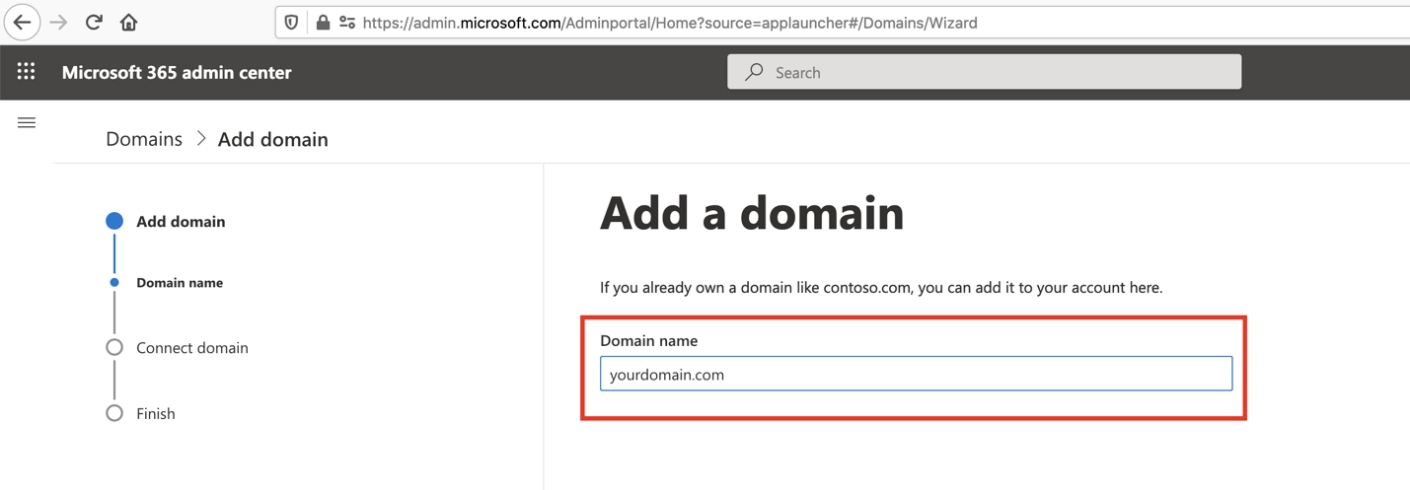Select the Add domain wizard step
This screenshot has width=1410, height=490.
181,222
